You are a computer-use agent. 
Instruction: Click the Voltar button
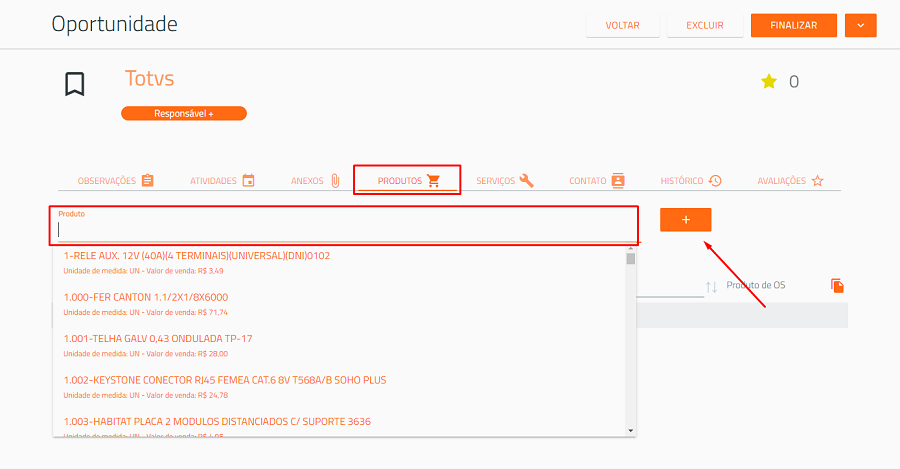(622, 25)
